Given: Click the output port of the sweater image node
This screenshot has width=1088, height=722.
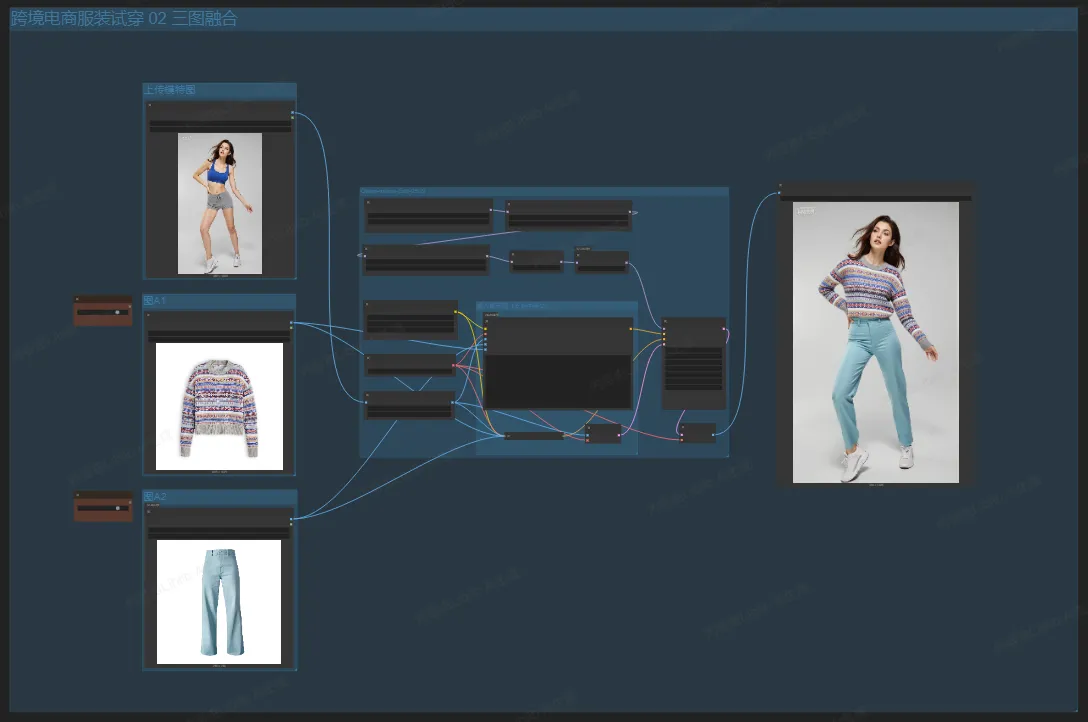Looking at the screenshot, I should tap(292, 323).
